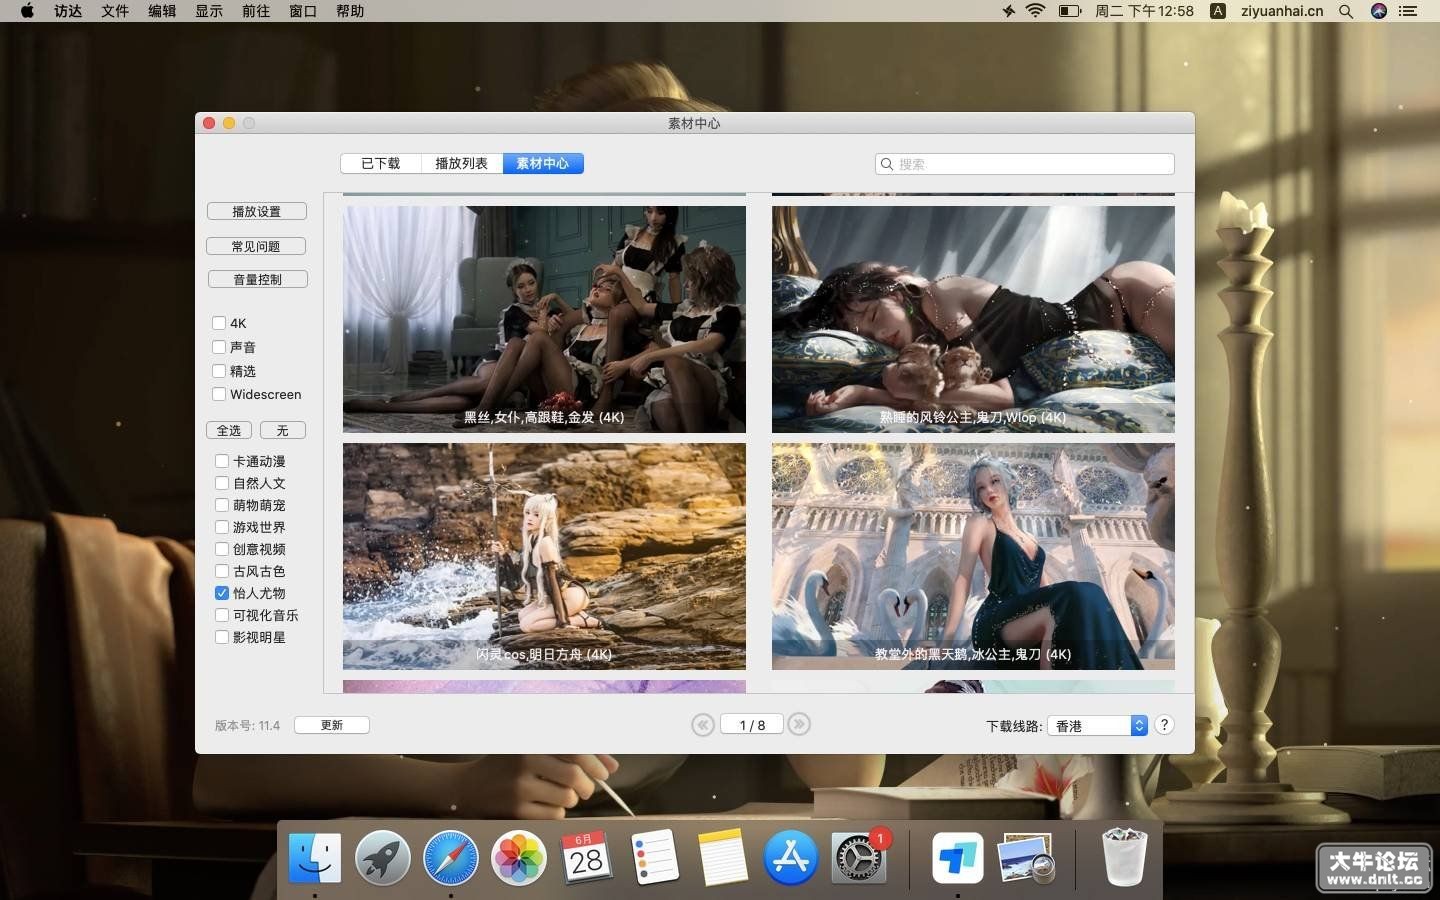Open the 帮助 menu
This screenshot has width=1440, height=900.
click(350, 11)
